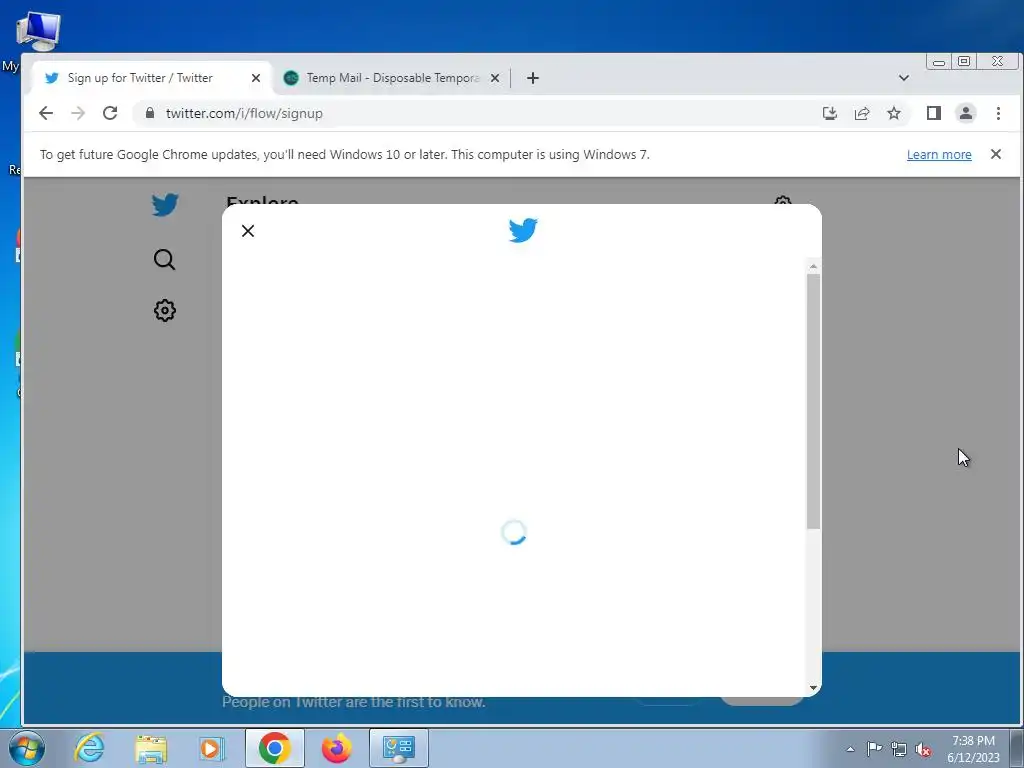Close the Sign up for Twitter tab

click(256, 78)
